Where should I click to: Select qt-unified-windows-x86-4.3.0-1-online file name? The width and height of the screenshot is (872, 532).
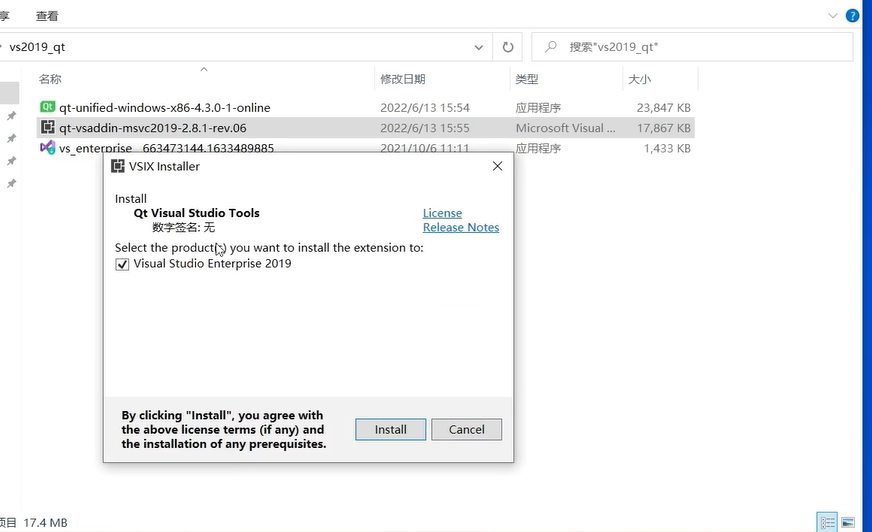point(165,107)
